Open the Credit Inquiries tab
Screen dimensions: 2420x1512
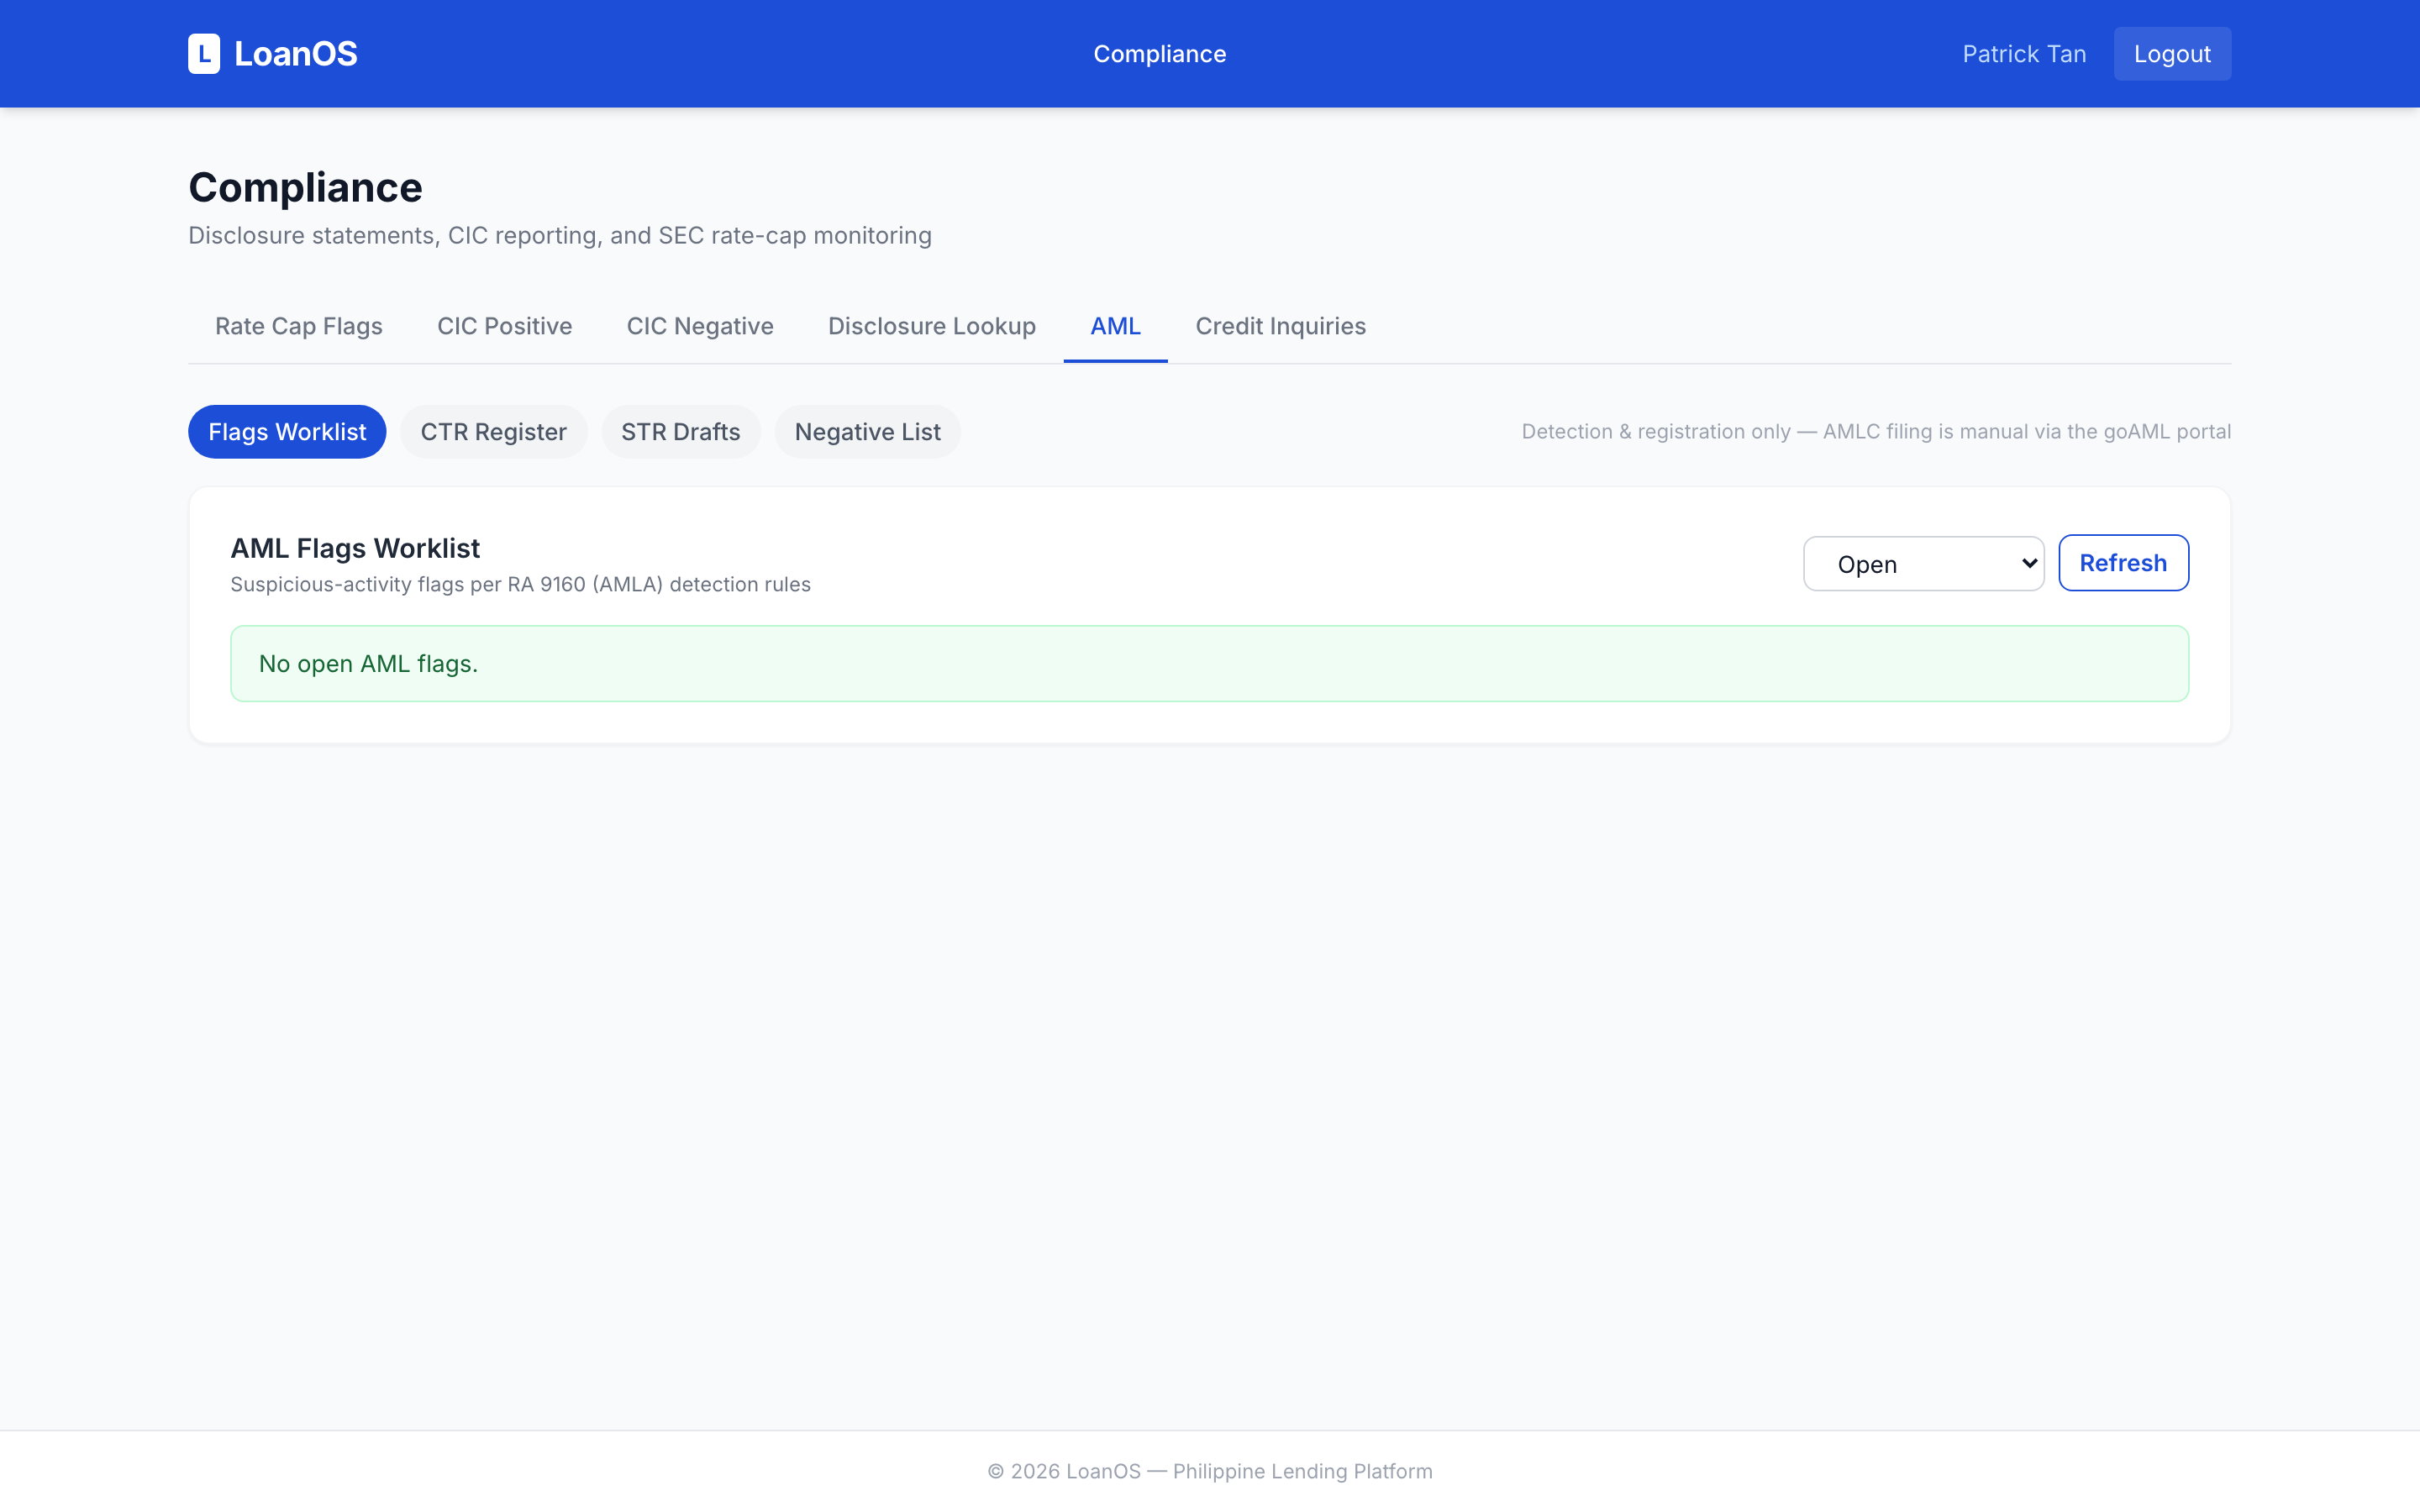click(x=1281, y=326)
